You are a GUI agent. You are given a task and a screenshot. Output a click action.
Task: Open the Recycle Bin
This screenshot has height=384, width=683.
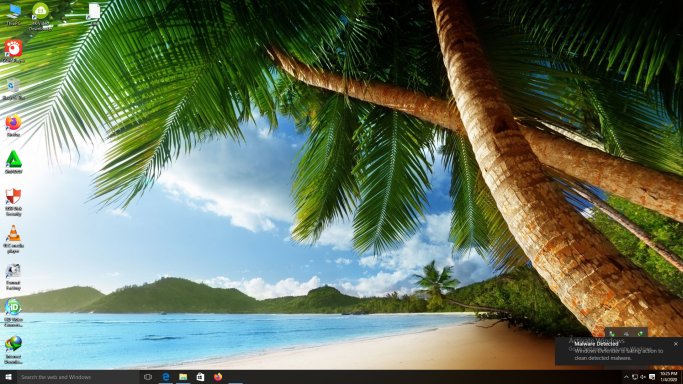(13, 89)
